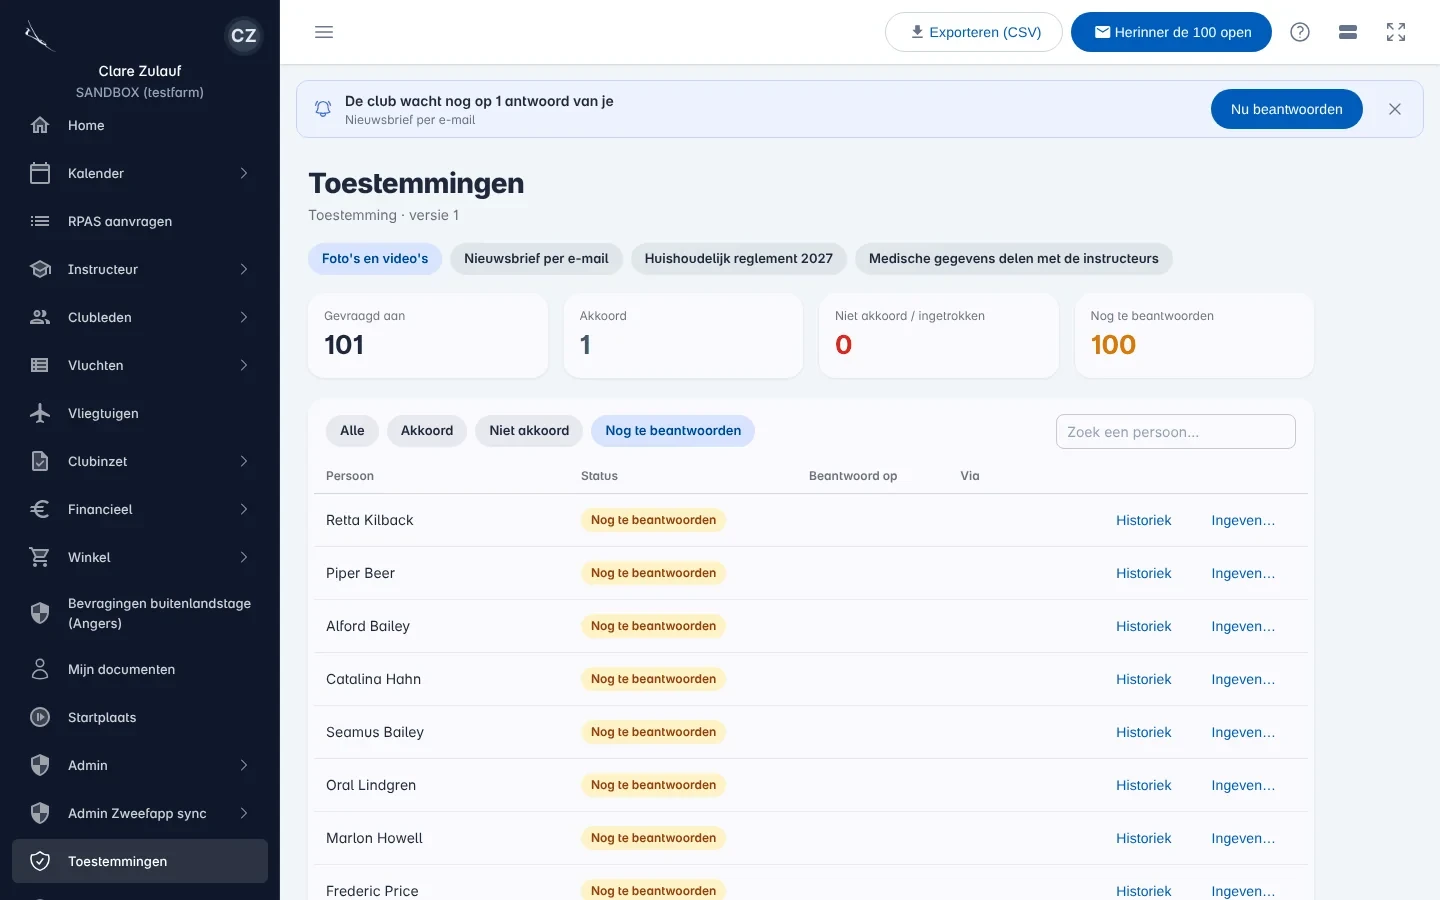The image size is (1440, 900).
Task: Filter list by Akkoord
Action: pos(427,431)
